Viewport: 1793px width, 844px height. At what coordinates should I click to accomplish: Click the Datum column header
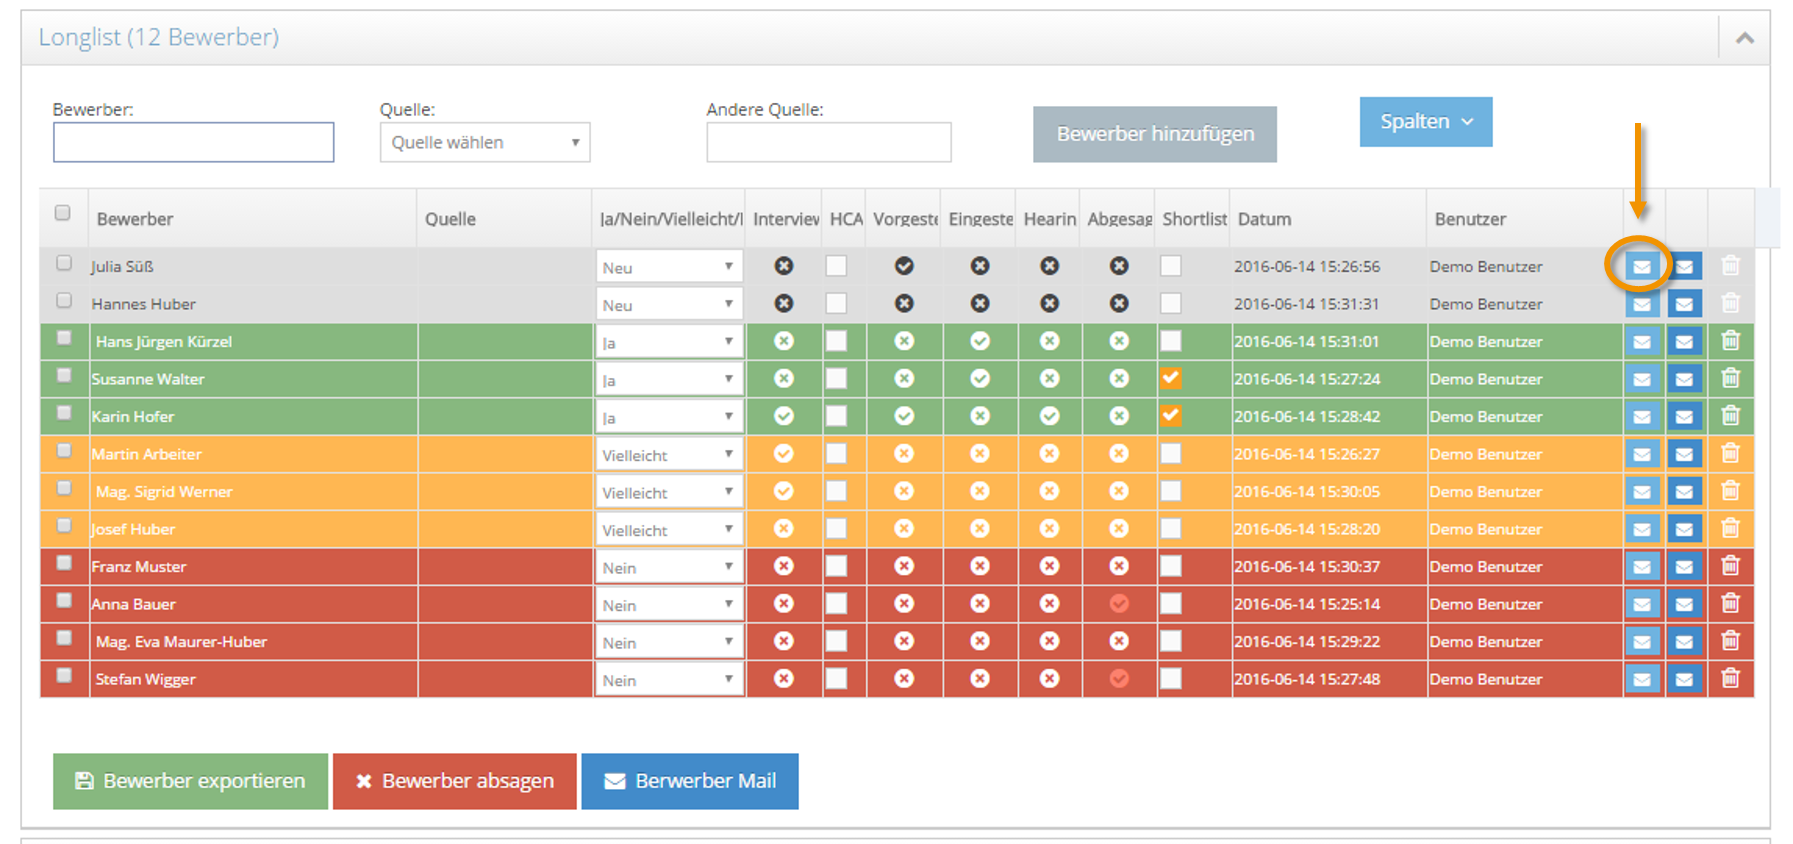1264,219
